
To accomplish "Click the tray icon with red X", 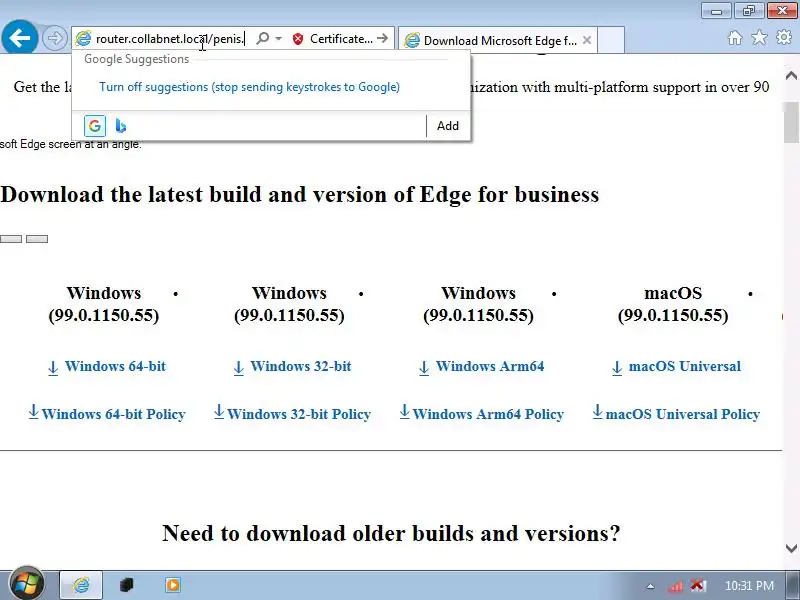I will click(x=698, y=585).
